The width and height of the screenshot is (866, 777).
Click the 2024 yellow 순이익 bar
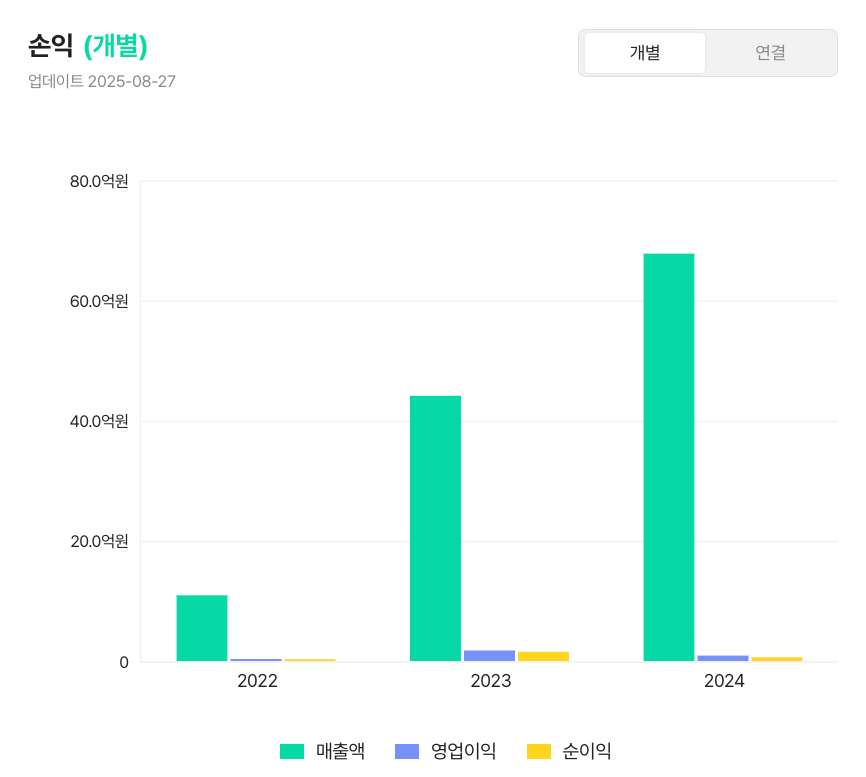pyautogui.click(x=777, y=659)
